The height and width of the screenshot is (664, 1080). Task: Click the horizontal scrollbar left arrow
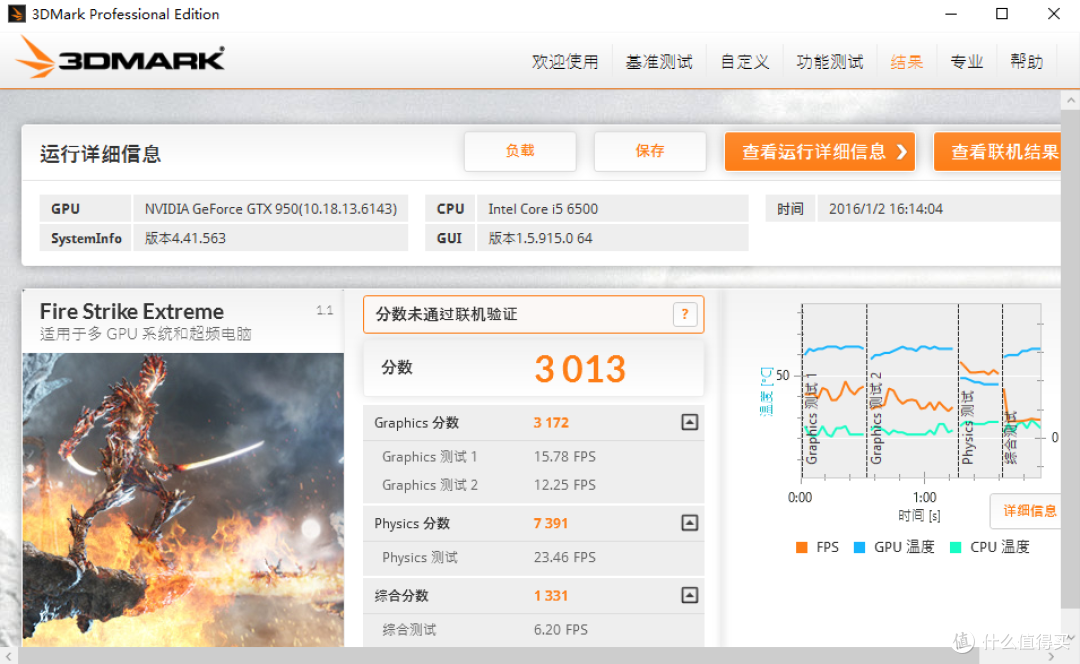8,656
